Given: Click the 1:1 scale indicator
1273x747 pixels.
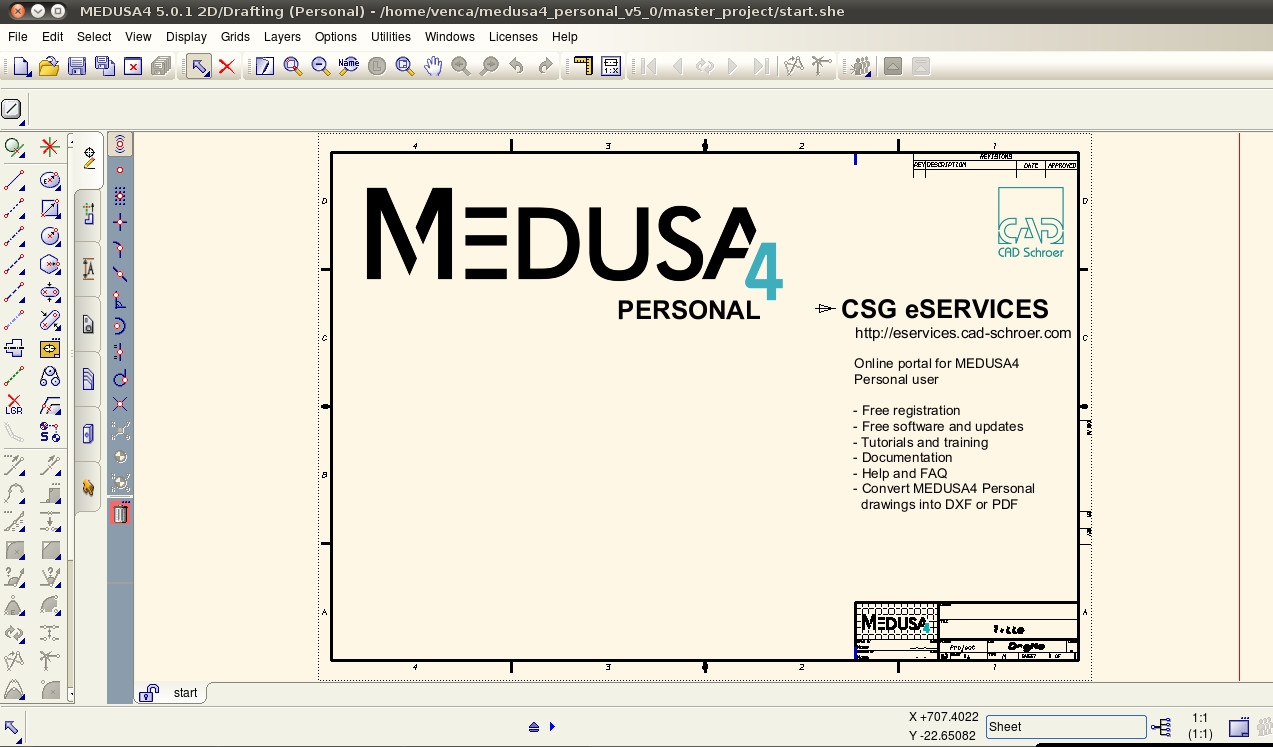Looking at the screenshot, I should click(1201, 718).
